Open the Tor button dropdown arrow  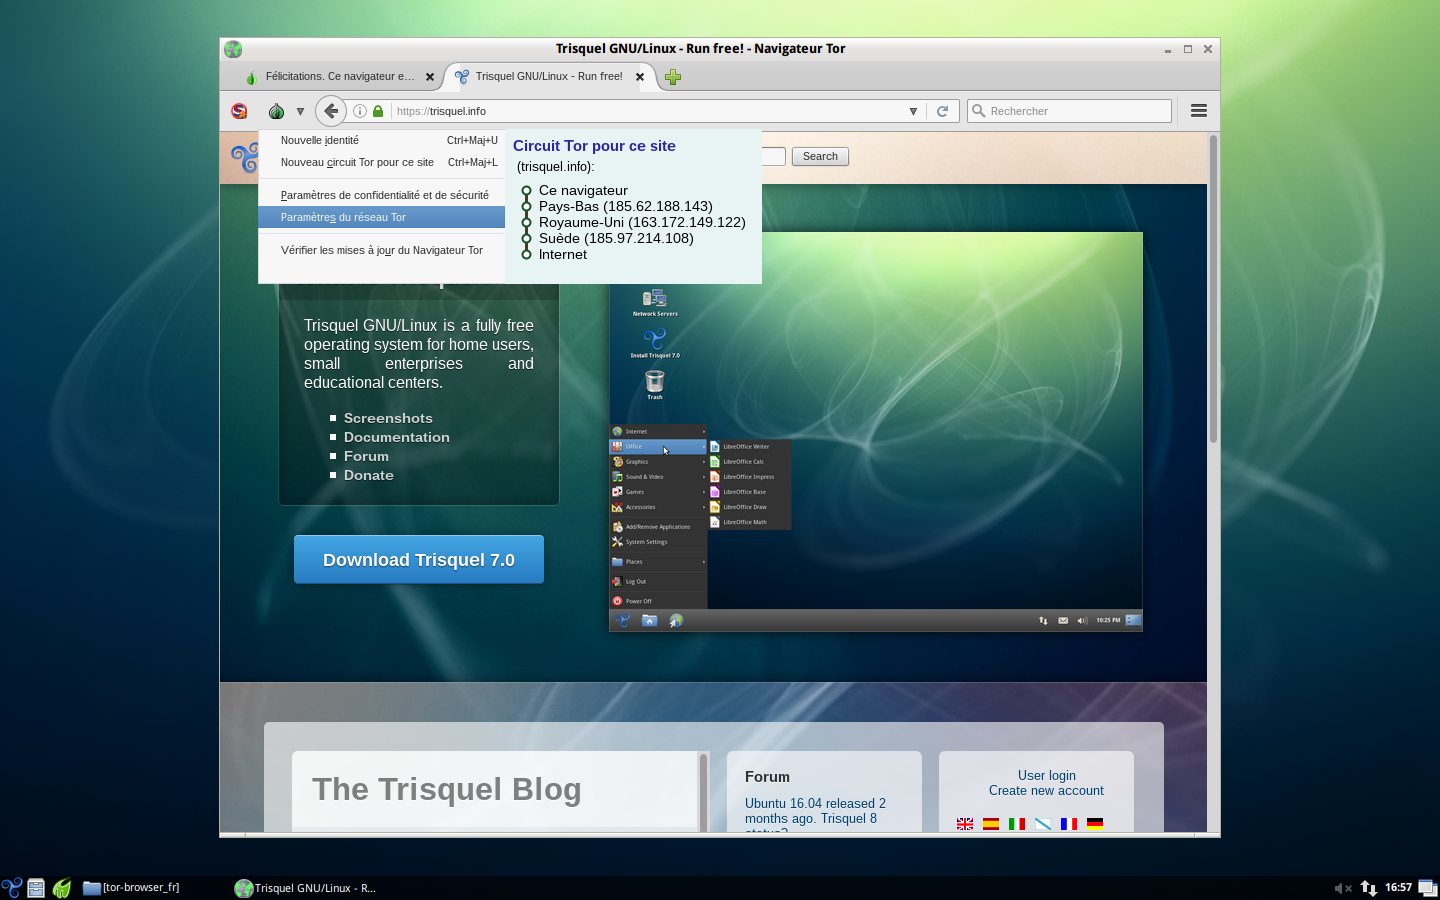(x=300, y=112)
